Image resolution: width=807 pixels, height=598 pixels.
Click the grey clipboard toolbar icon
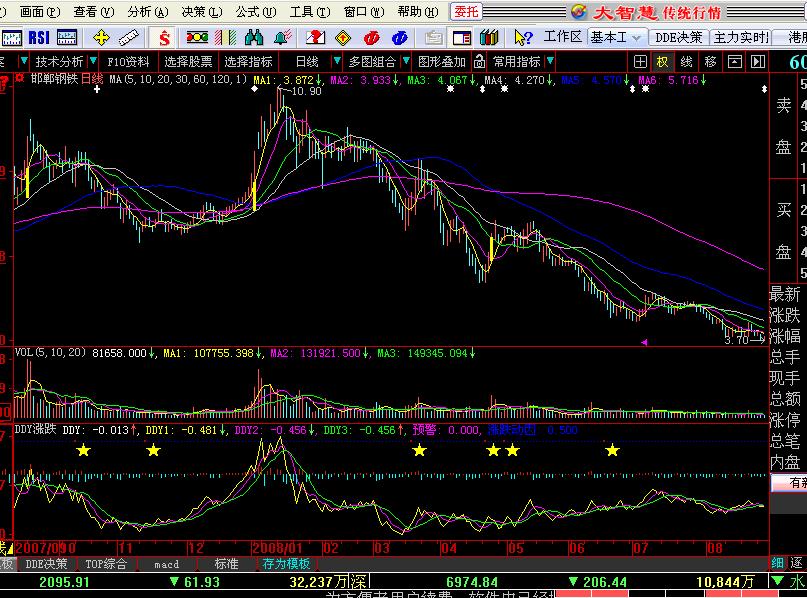pos(433,38)
